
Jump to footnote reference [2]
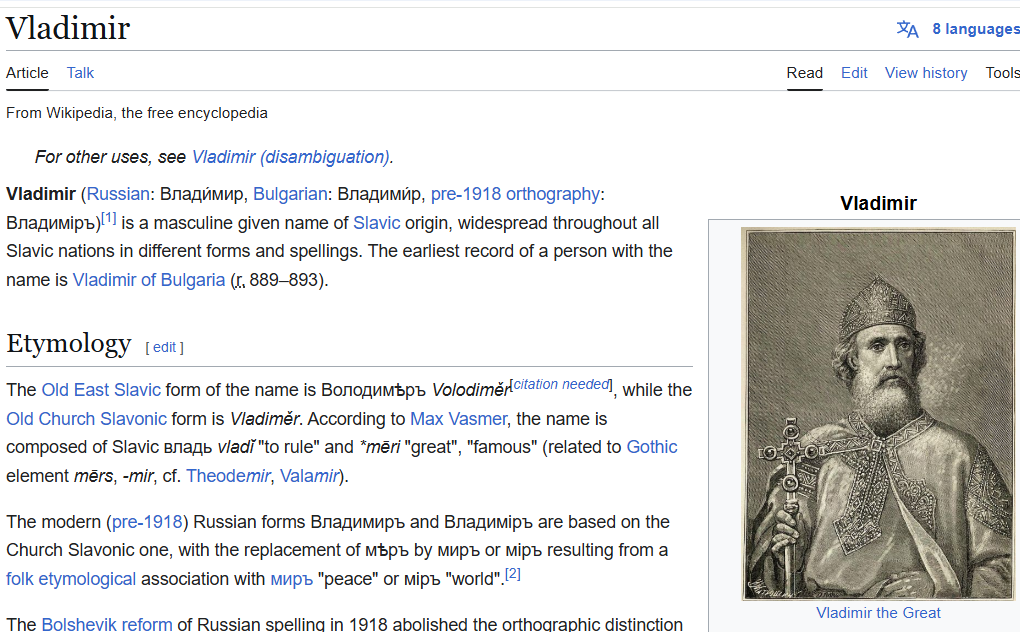(x=513, y=573)
